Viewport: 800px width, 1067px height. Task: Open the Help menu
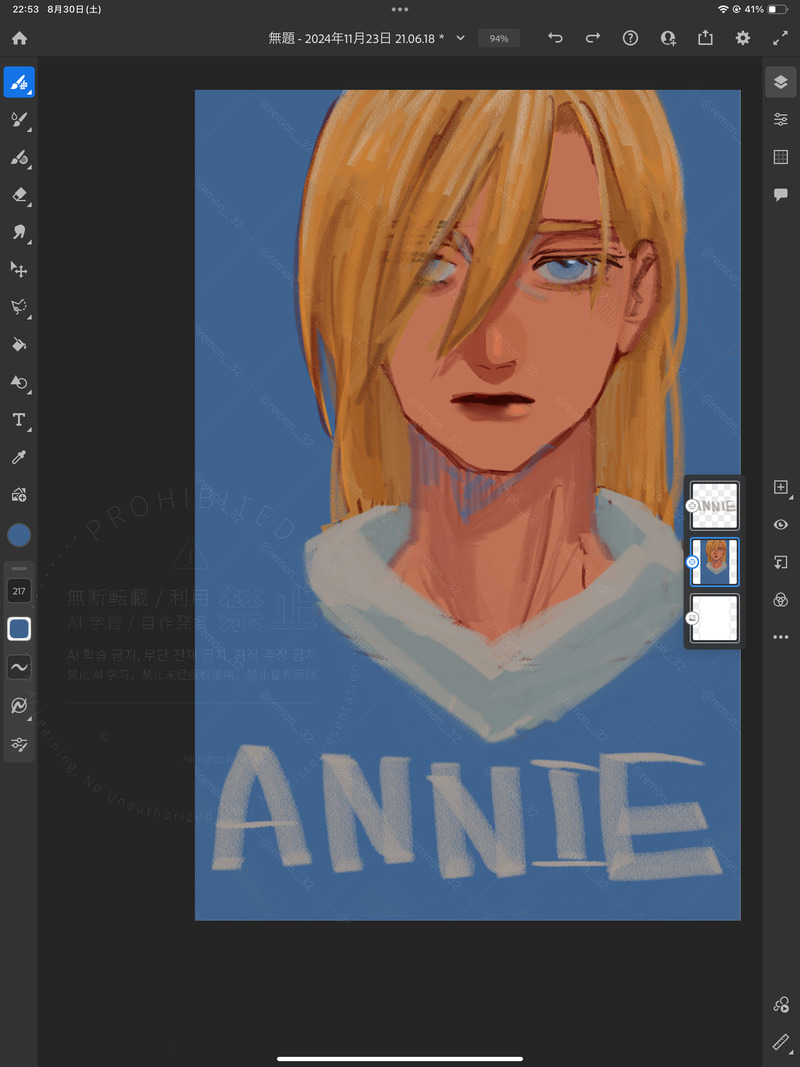tap(631, 38)
